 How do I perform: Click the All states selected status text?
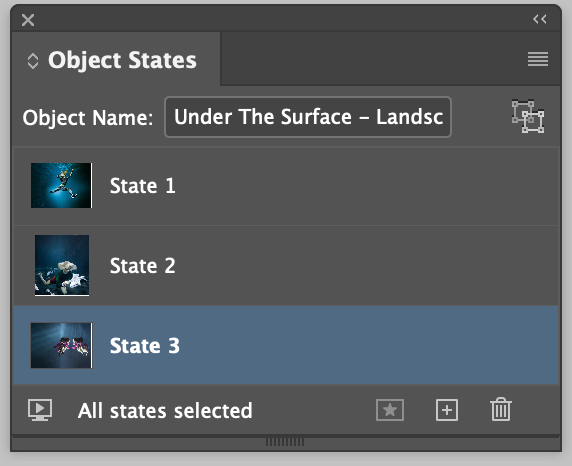pos(165,411)
